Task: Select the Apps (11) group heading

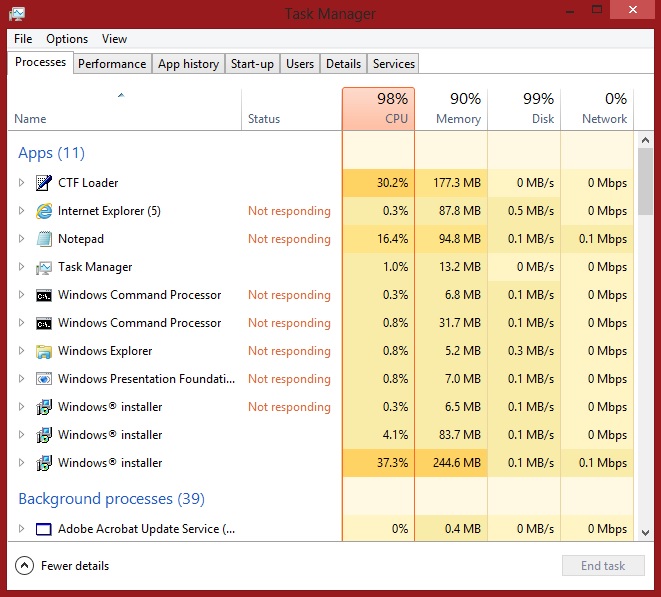Action: [x=51, y=153]
